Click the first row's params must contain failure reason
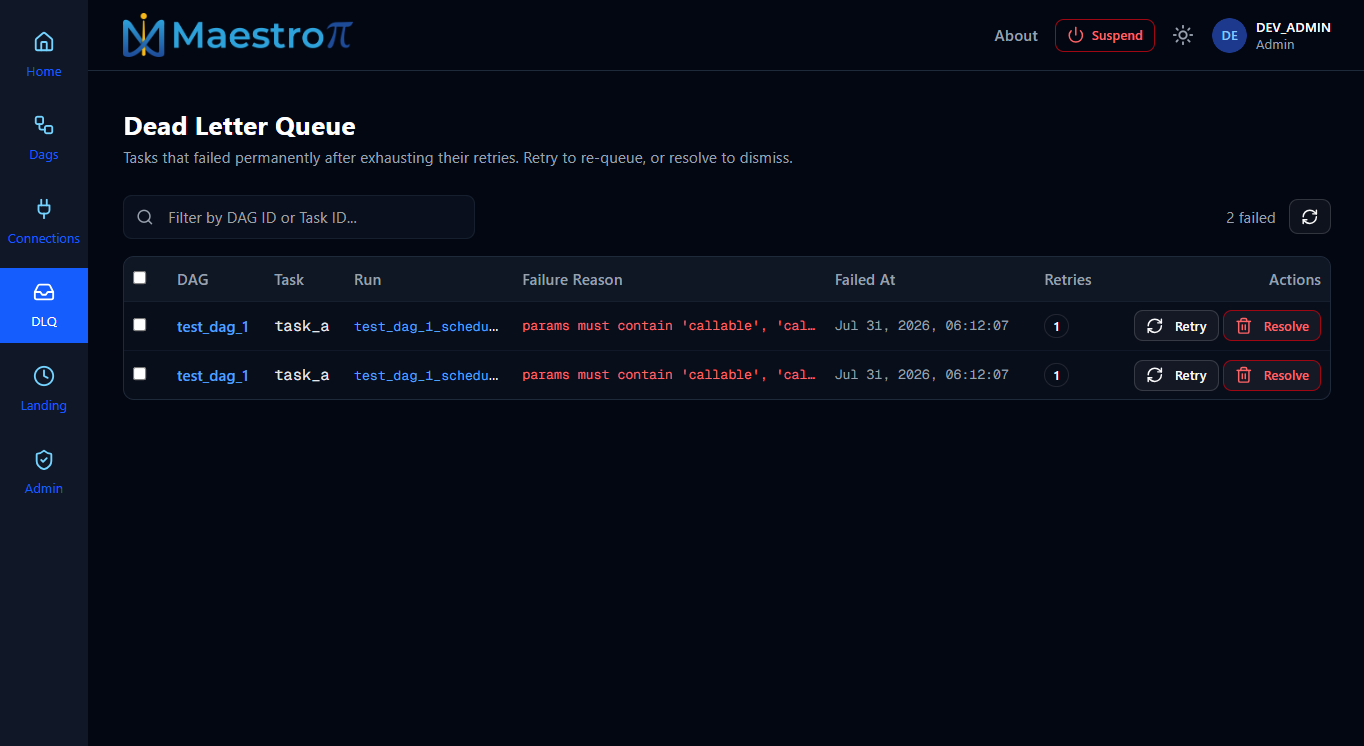Image resolution: width=1364 pixels, height=746 pixels. pyautogui.click(x=669, y=326)
